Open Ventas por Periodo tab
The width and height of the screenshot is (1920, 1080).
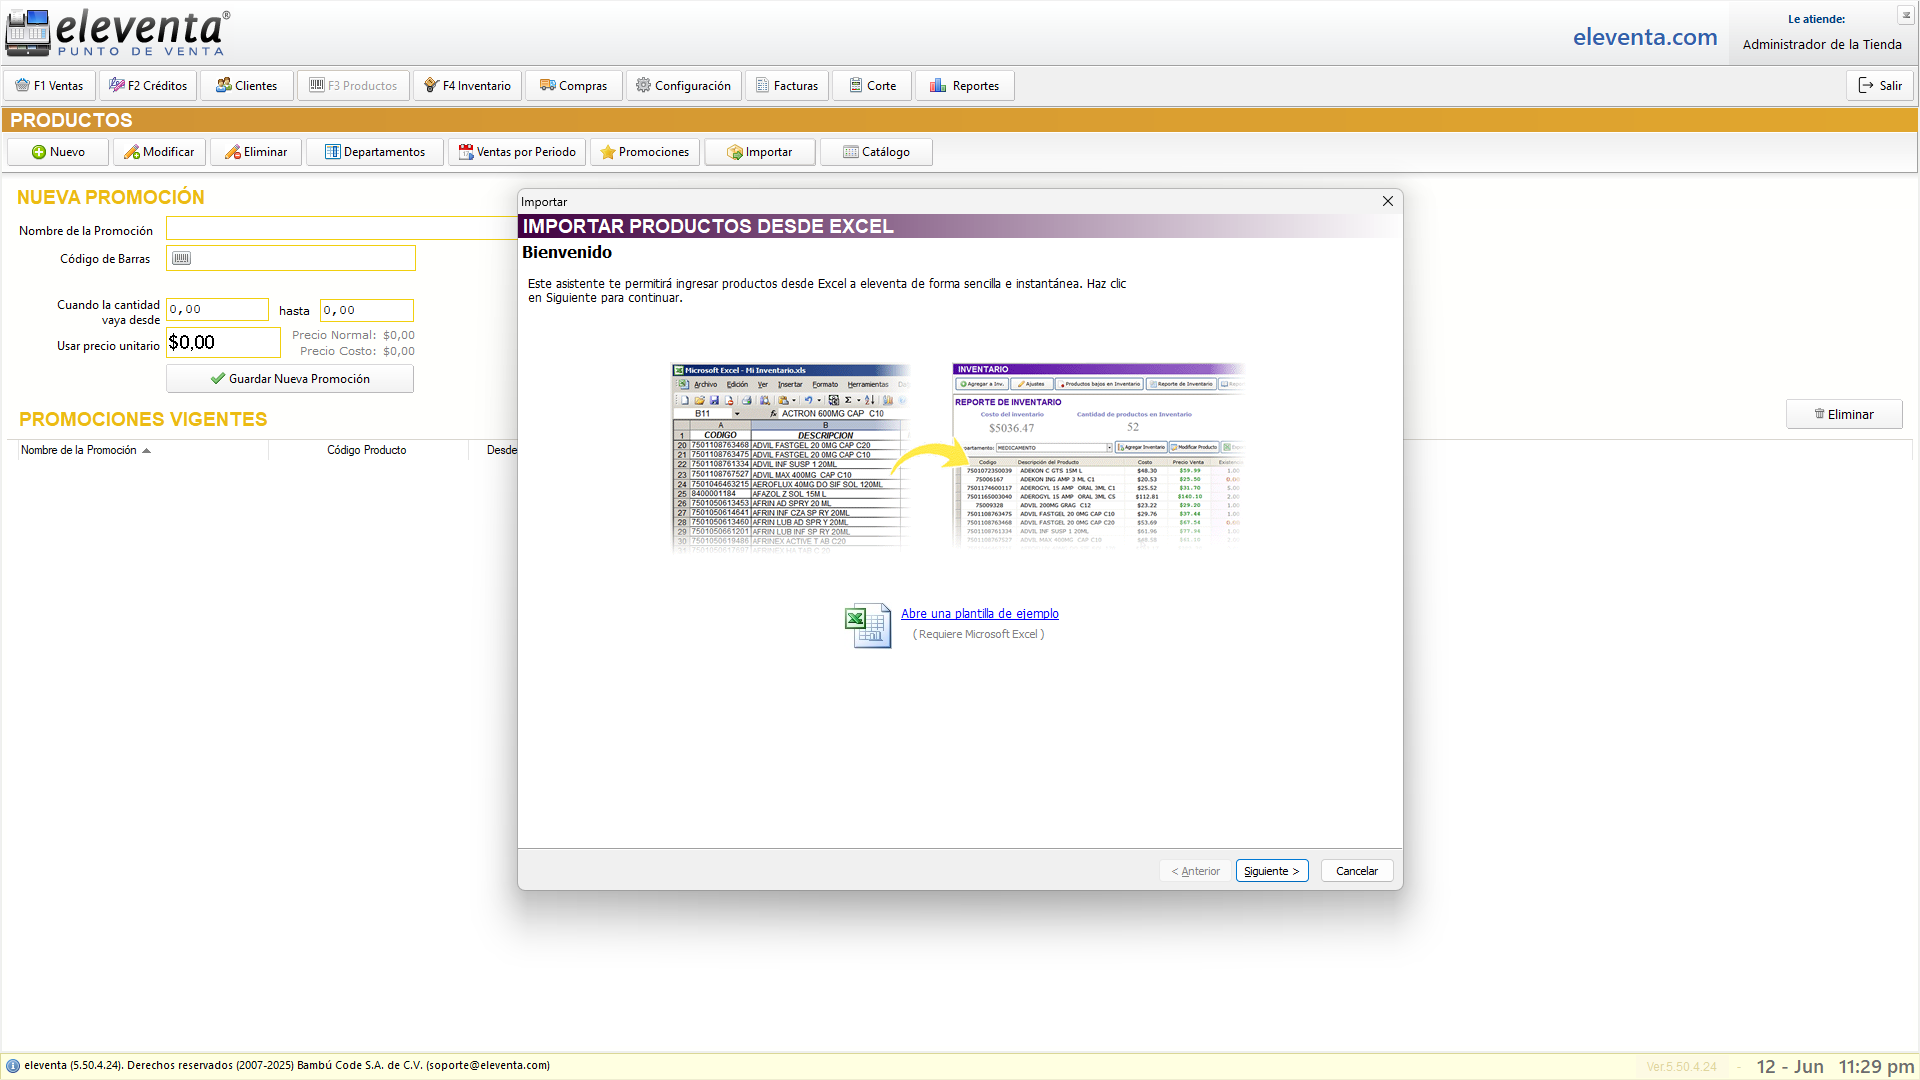pyautogui.click(x=517, y=152)
